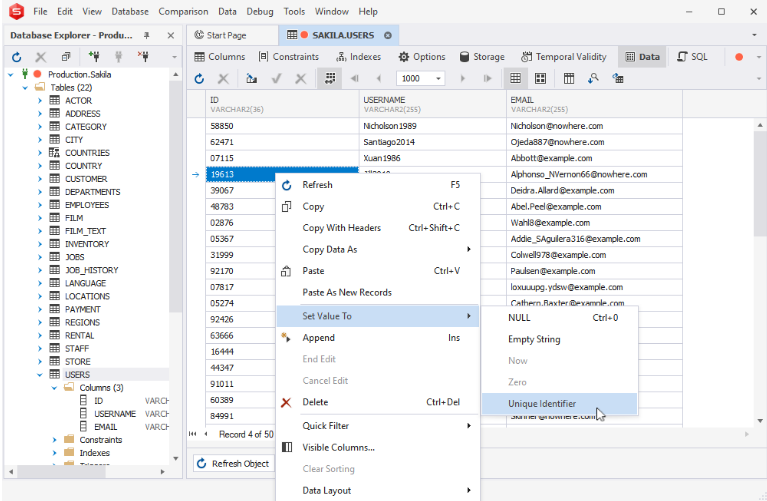
Task: Choose Empty String in submenu
Action: pyautogui.click(x=560, y=339)
